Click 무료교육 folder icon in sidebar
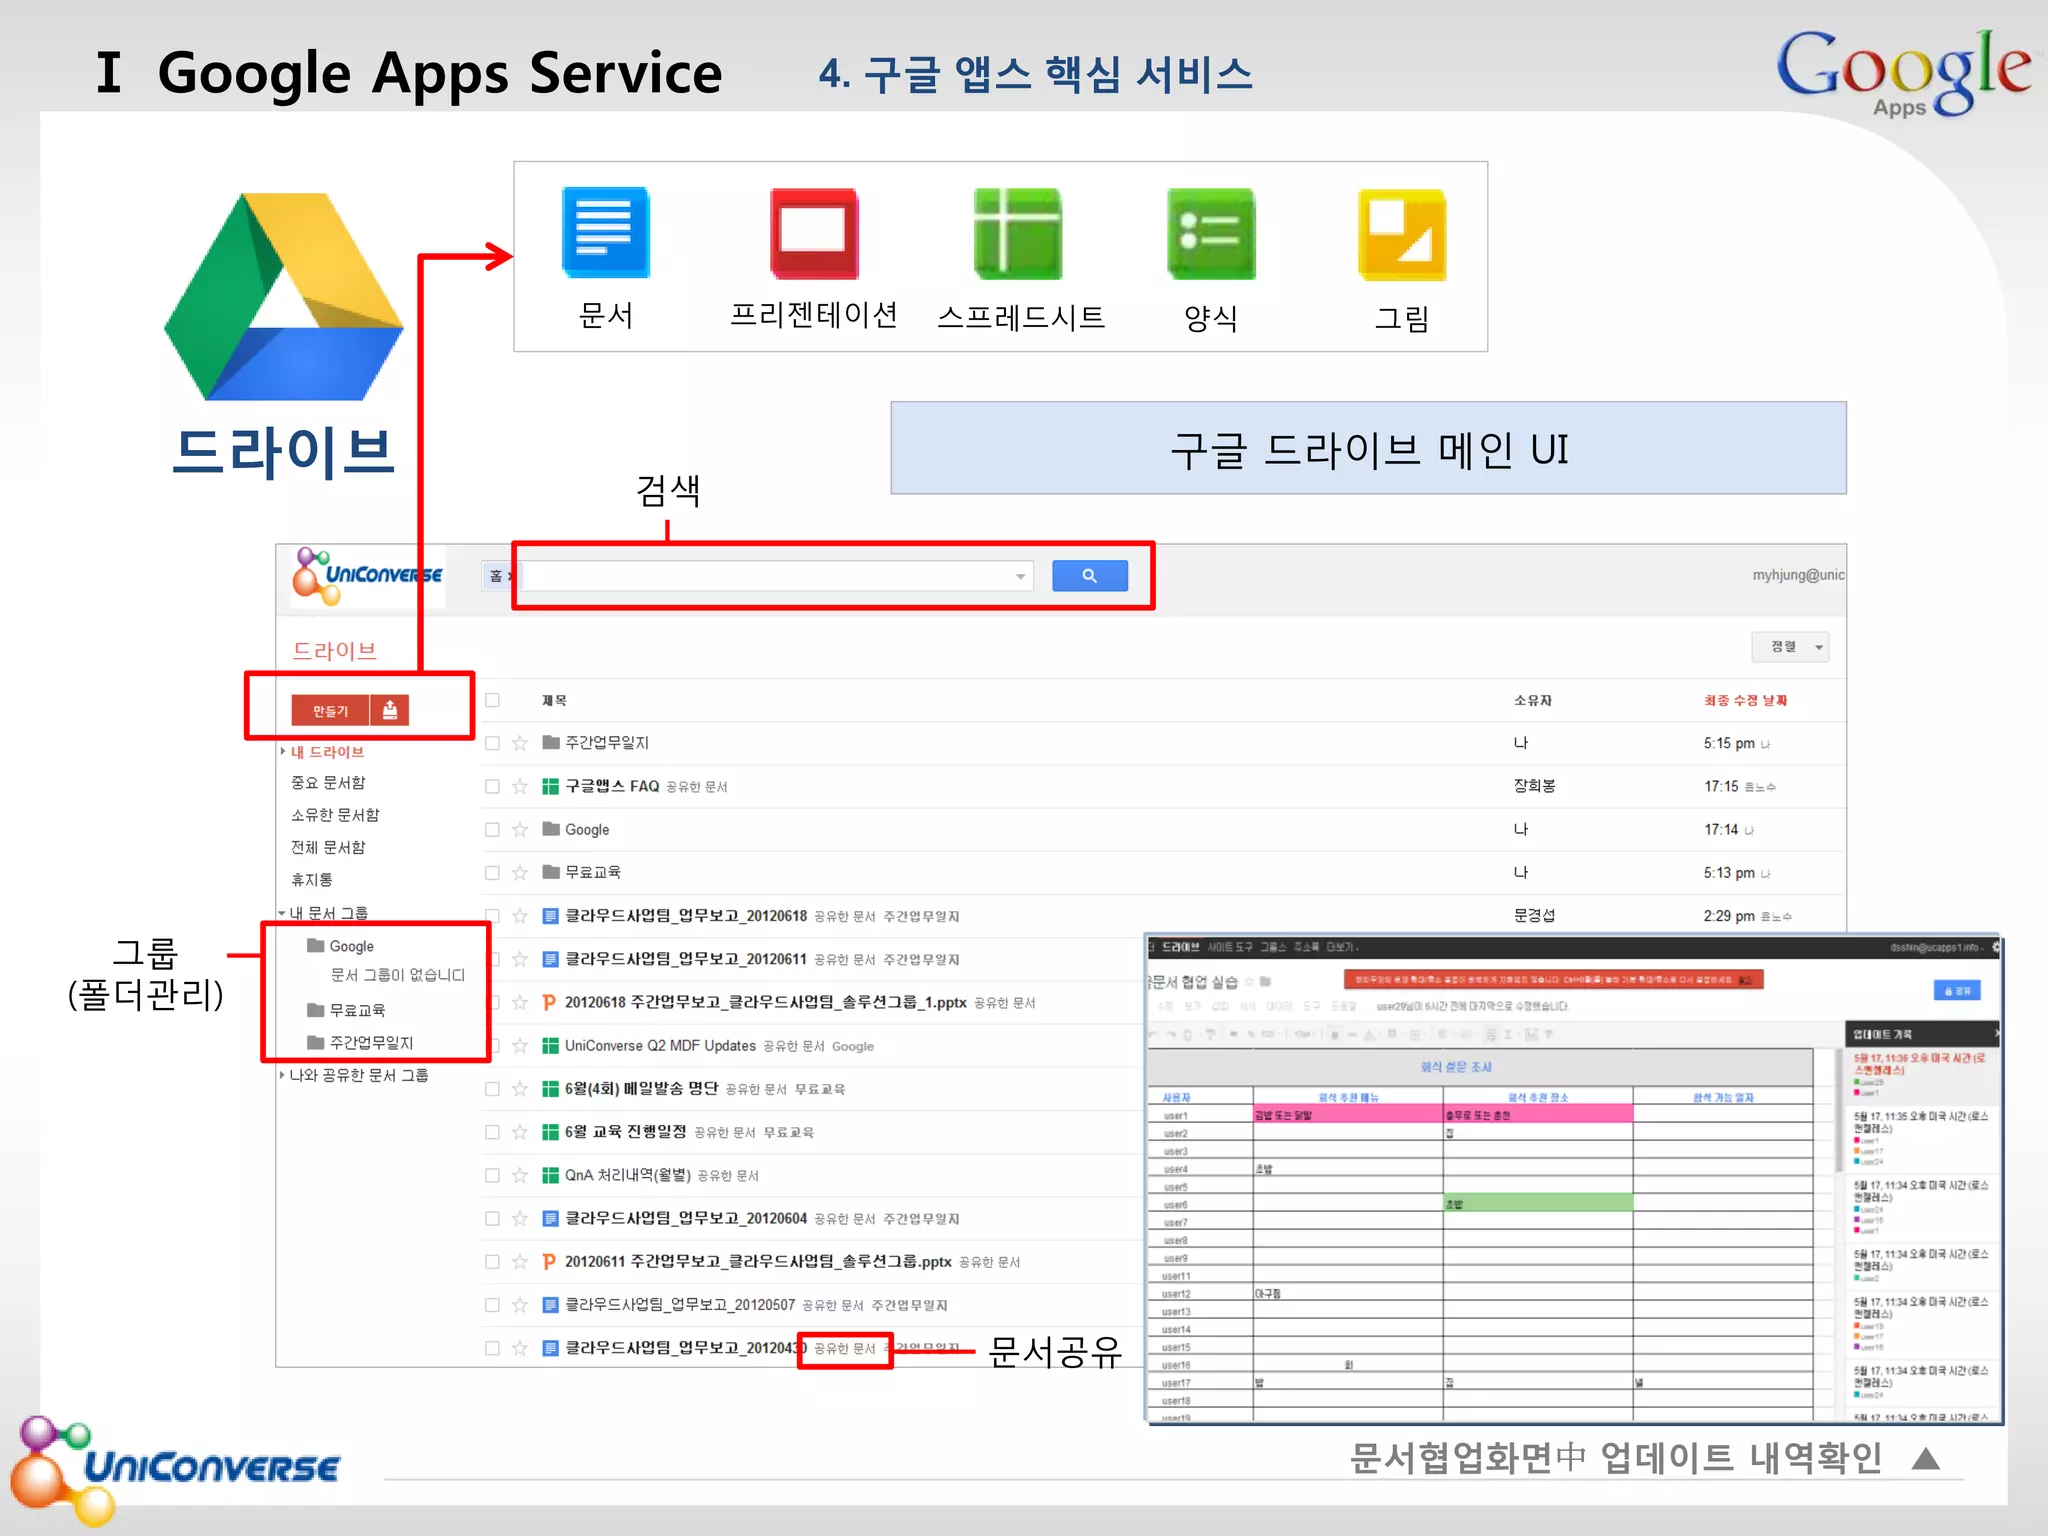The width and height of the screenshot is (2048, 1536). click(316, 1010)
